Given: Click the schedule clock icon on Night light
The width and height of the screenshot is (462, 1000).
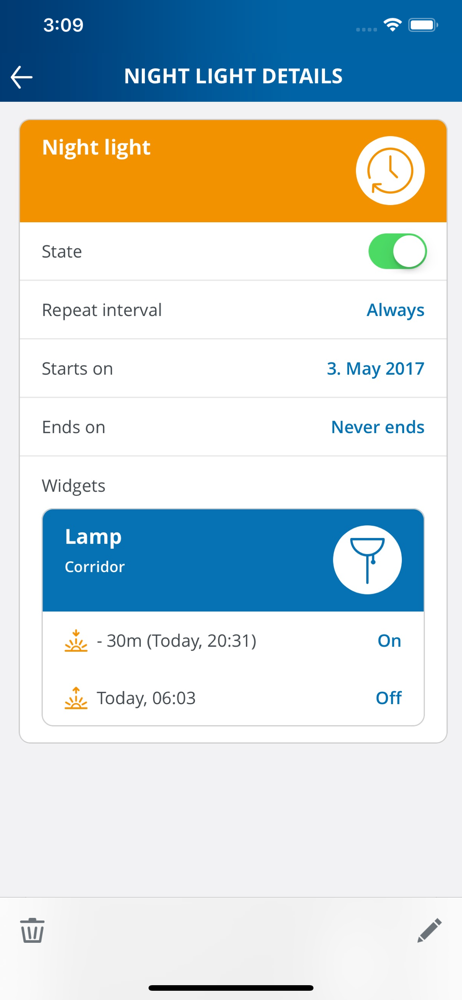Looking at the screenshot, I should point(390,171).
